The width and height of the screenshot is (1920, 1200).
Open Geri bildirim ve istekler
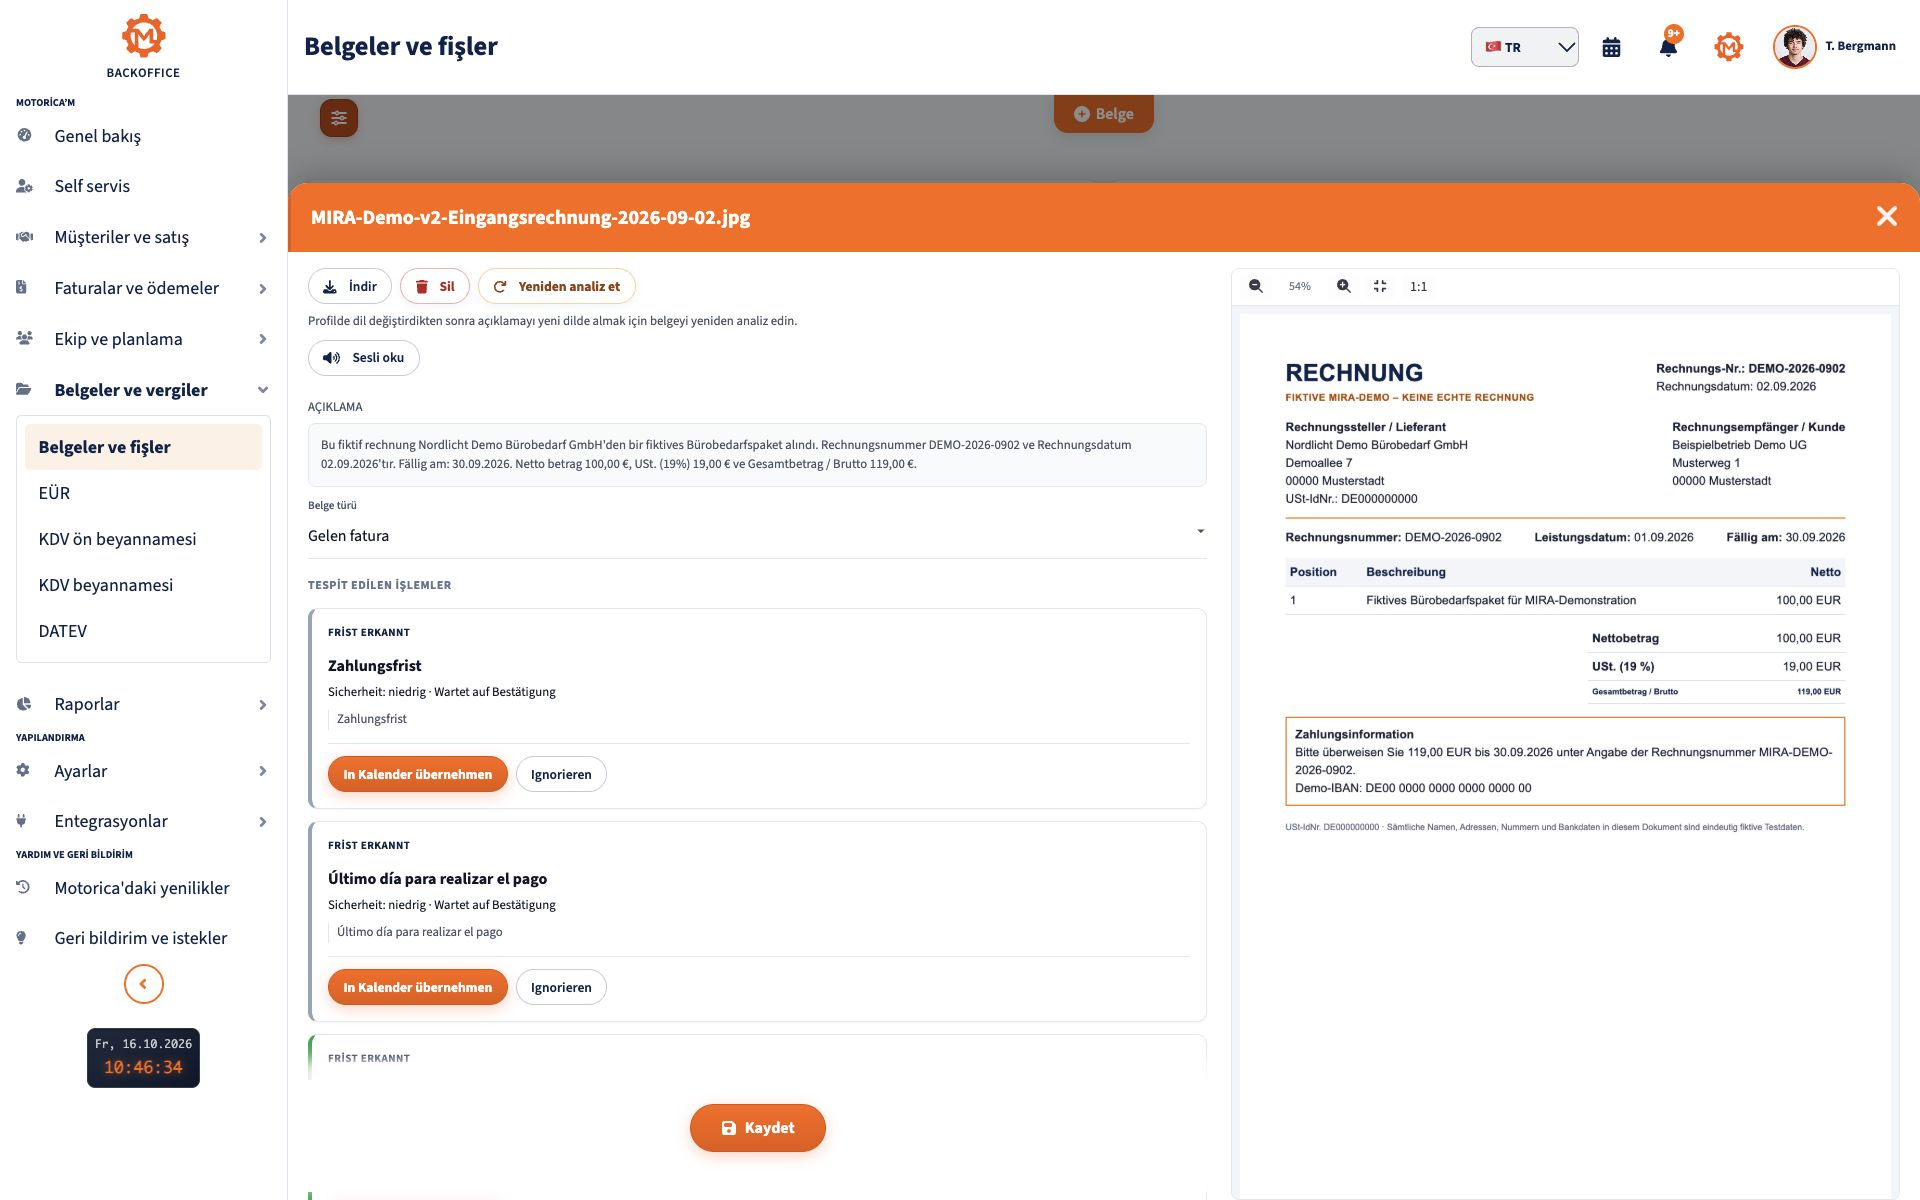coord(143,938)
